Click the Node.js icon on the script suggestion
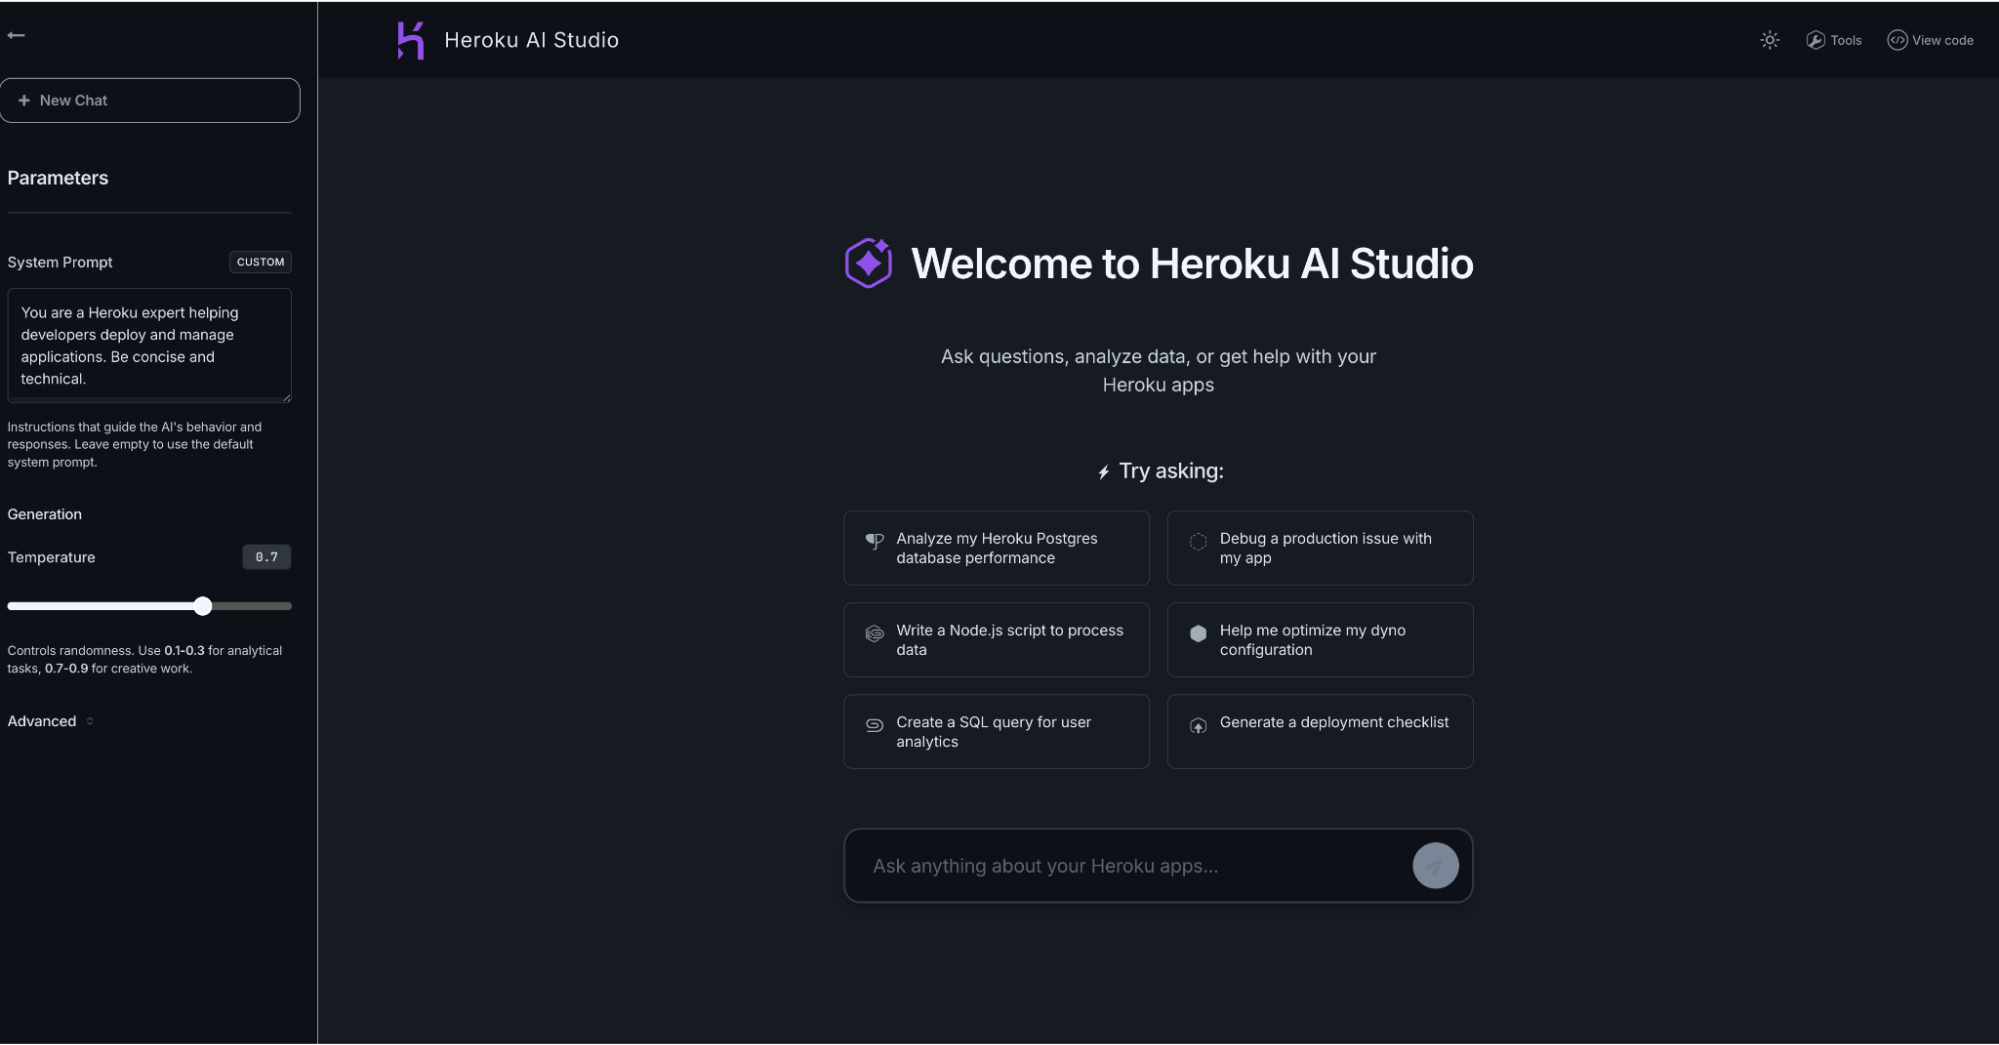The width and height of the screenshot is (1999, 1045). pyautogui.click(x=874, y=633)
